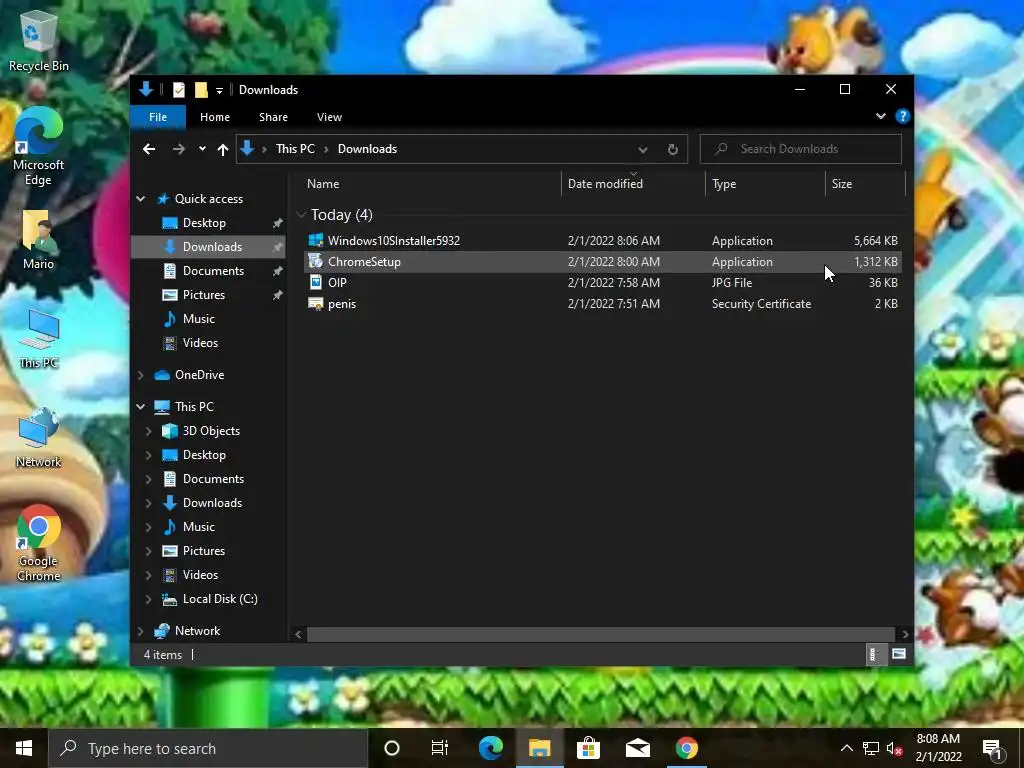Open the Mario user folder icon
This screenshot has height=768, width=1024.
tap(38, 240)
